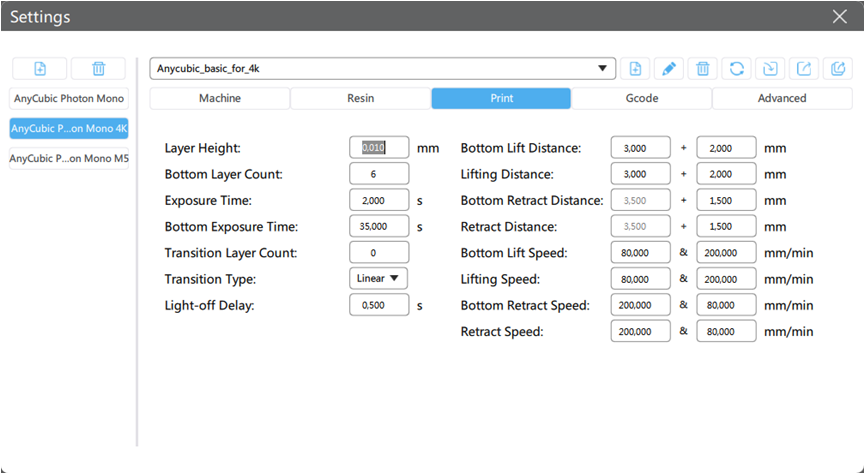Delete the profile using toolbar trash icon
This screenshot has width=865, height=474.
point(702,68)
